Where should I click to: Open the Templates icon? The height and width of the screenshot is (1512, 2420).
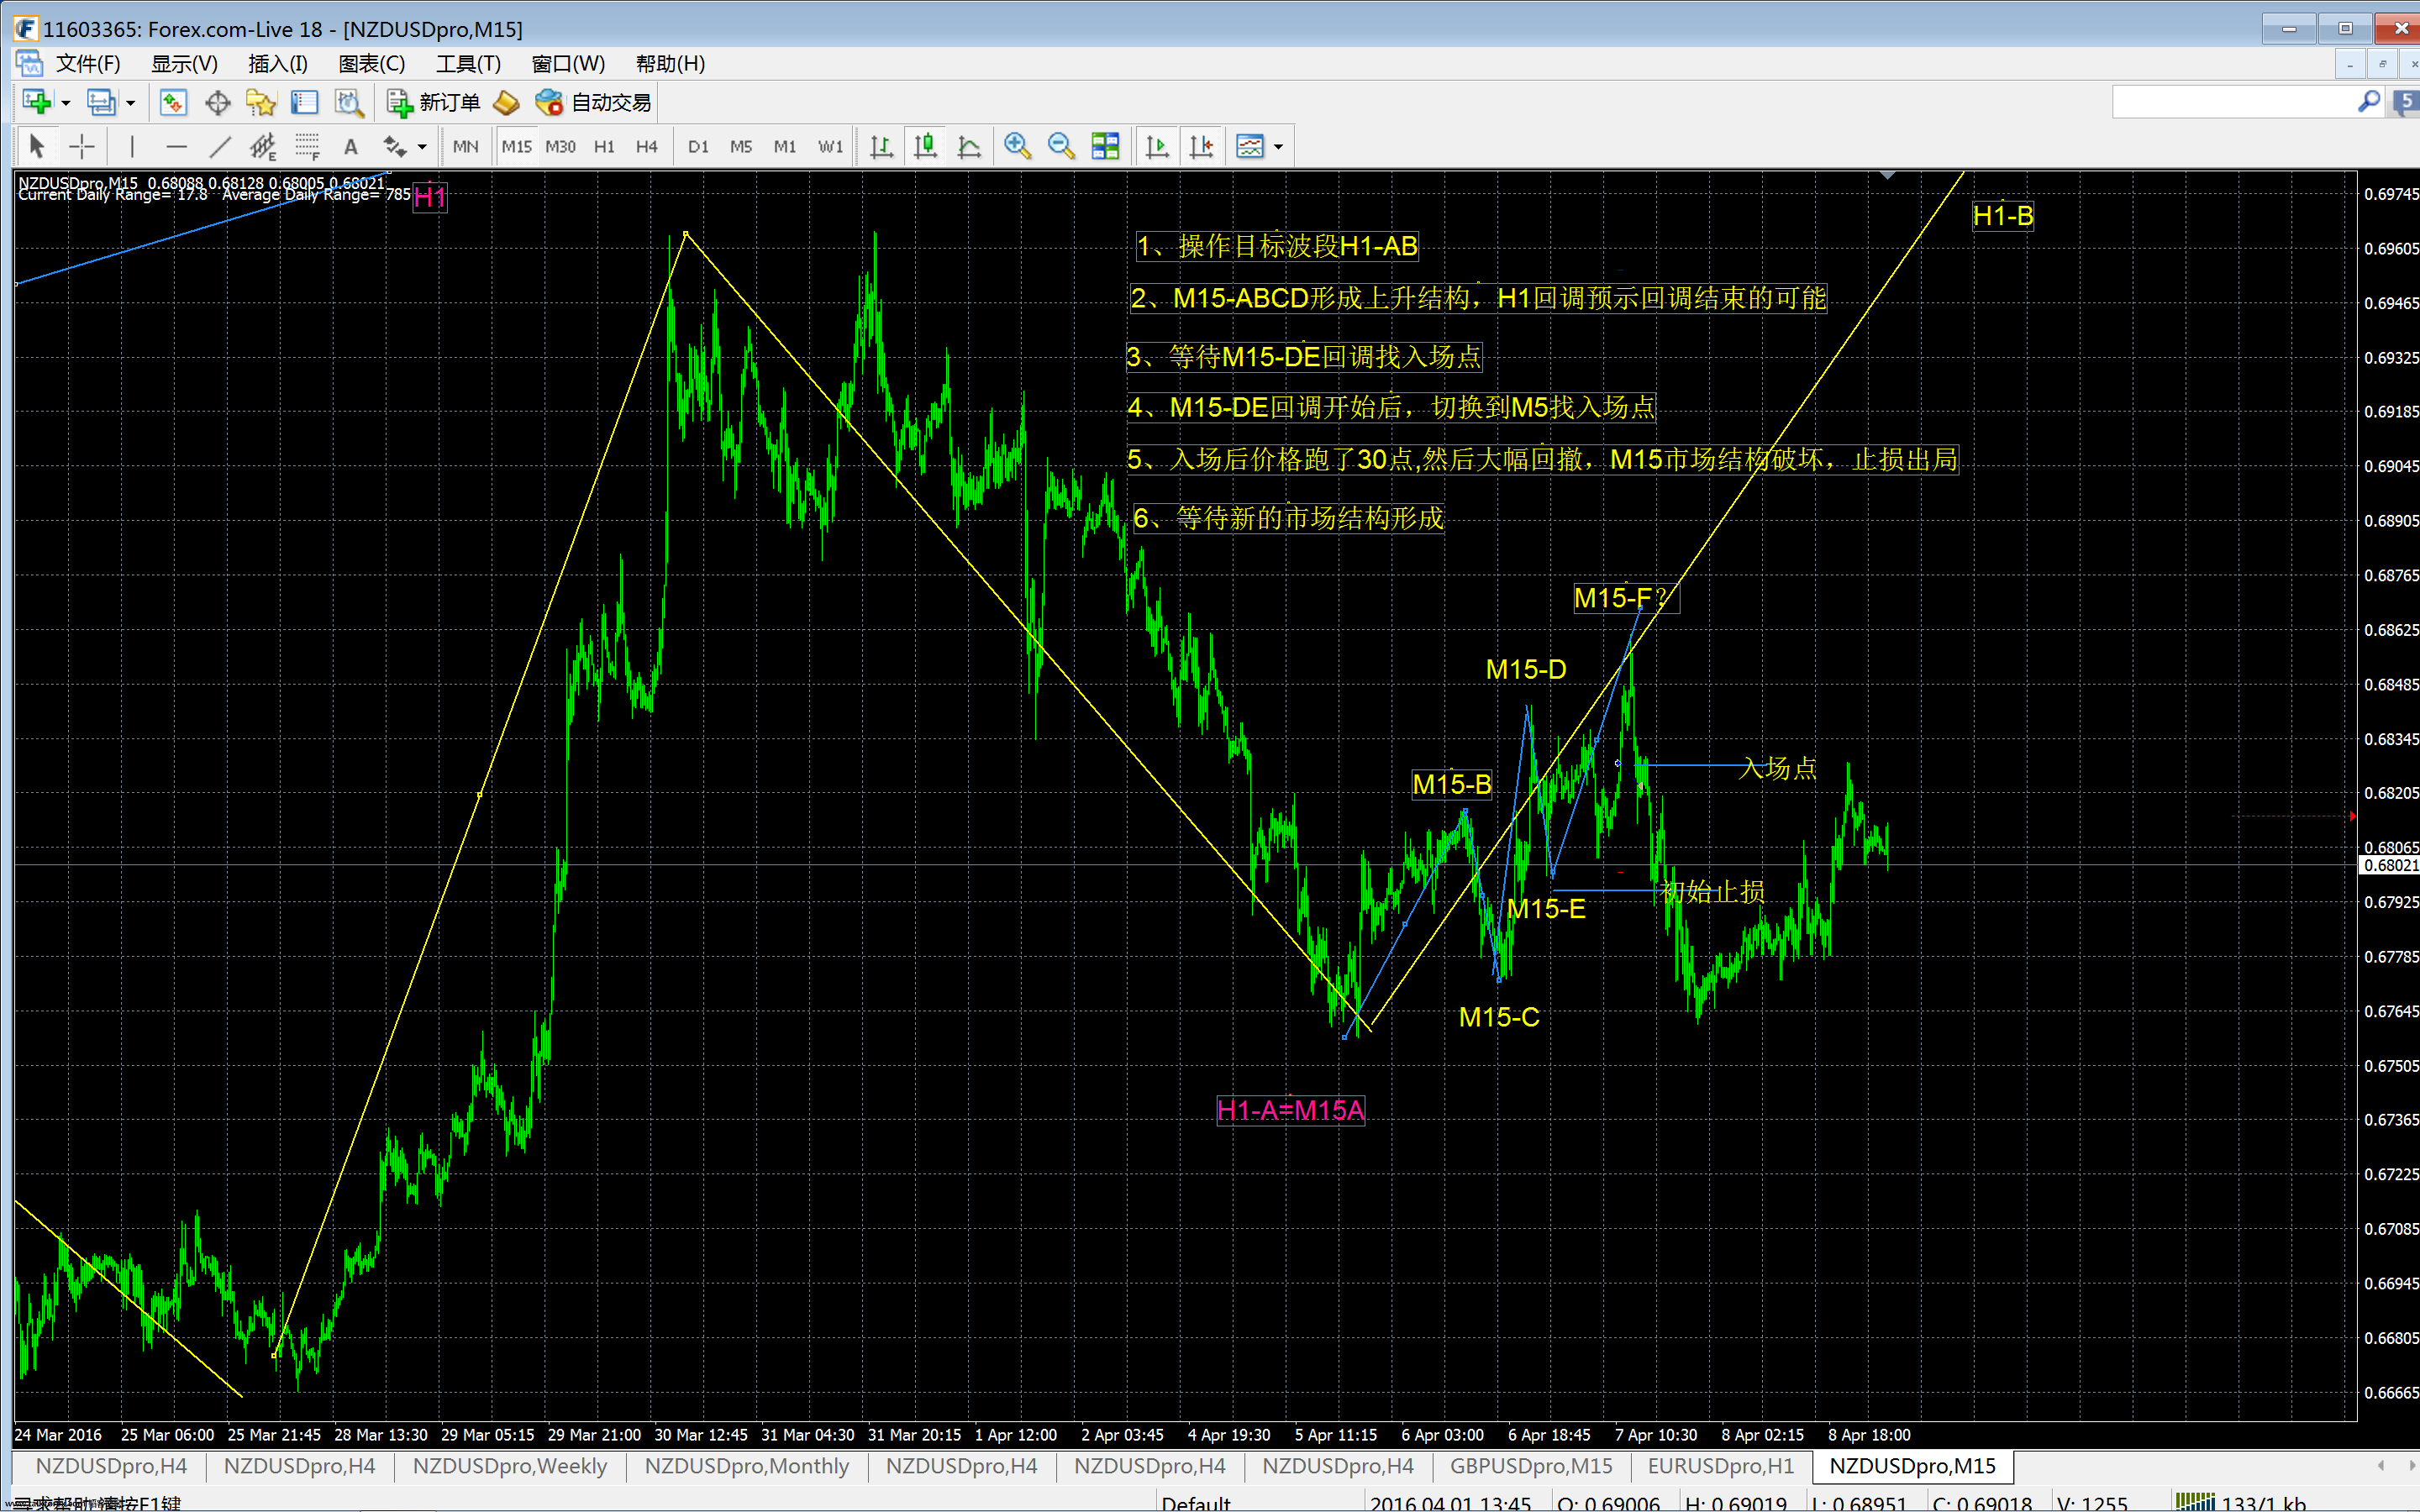click(1250, 147)
